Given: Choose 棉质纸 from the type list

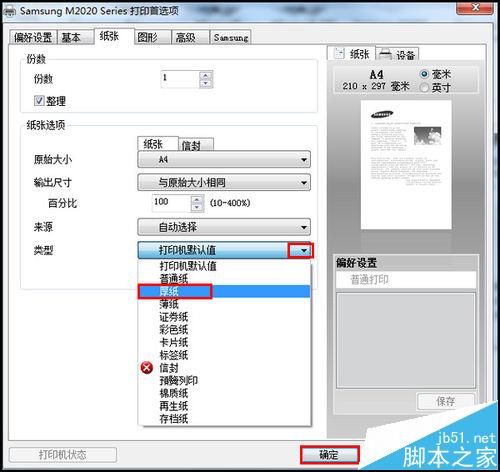Looking at the screenshot, I should tap(224, 393).
